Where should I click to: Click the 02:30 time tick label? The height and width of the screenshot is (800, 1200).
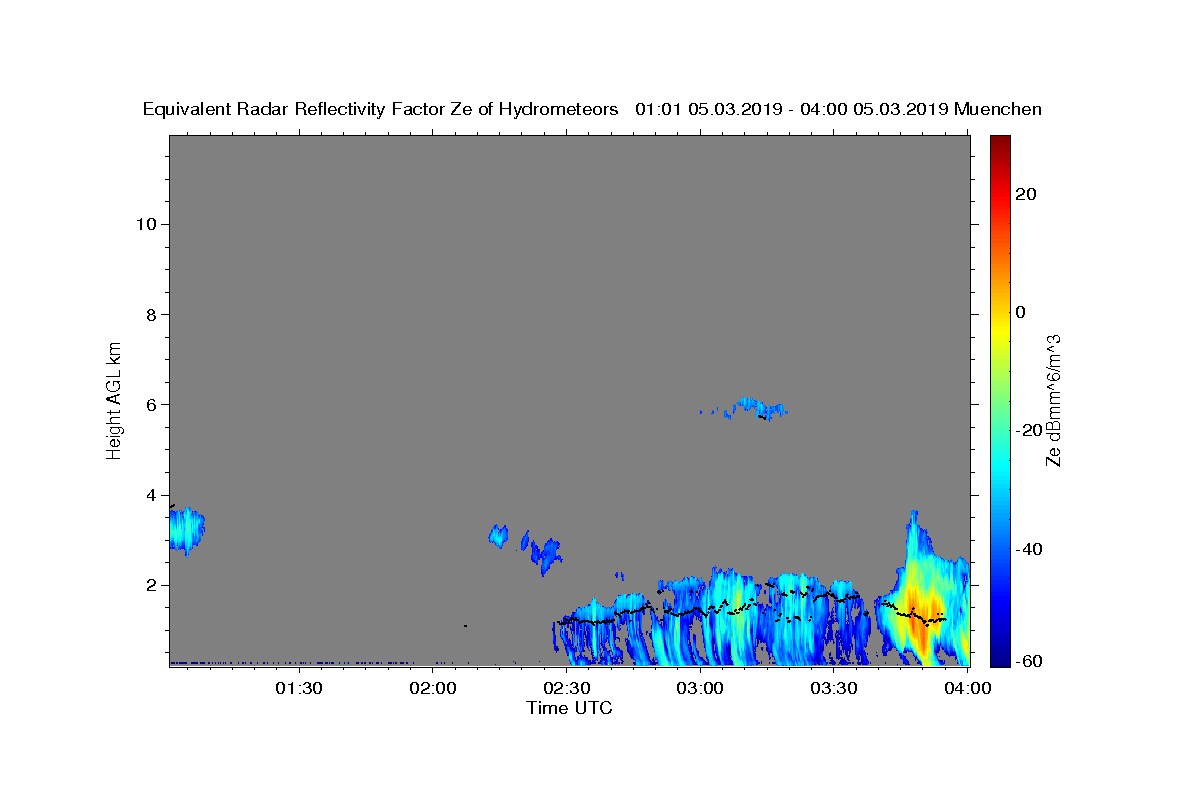pos(566,688)
